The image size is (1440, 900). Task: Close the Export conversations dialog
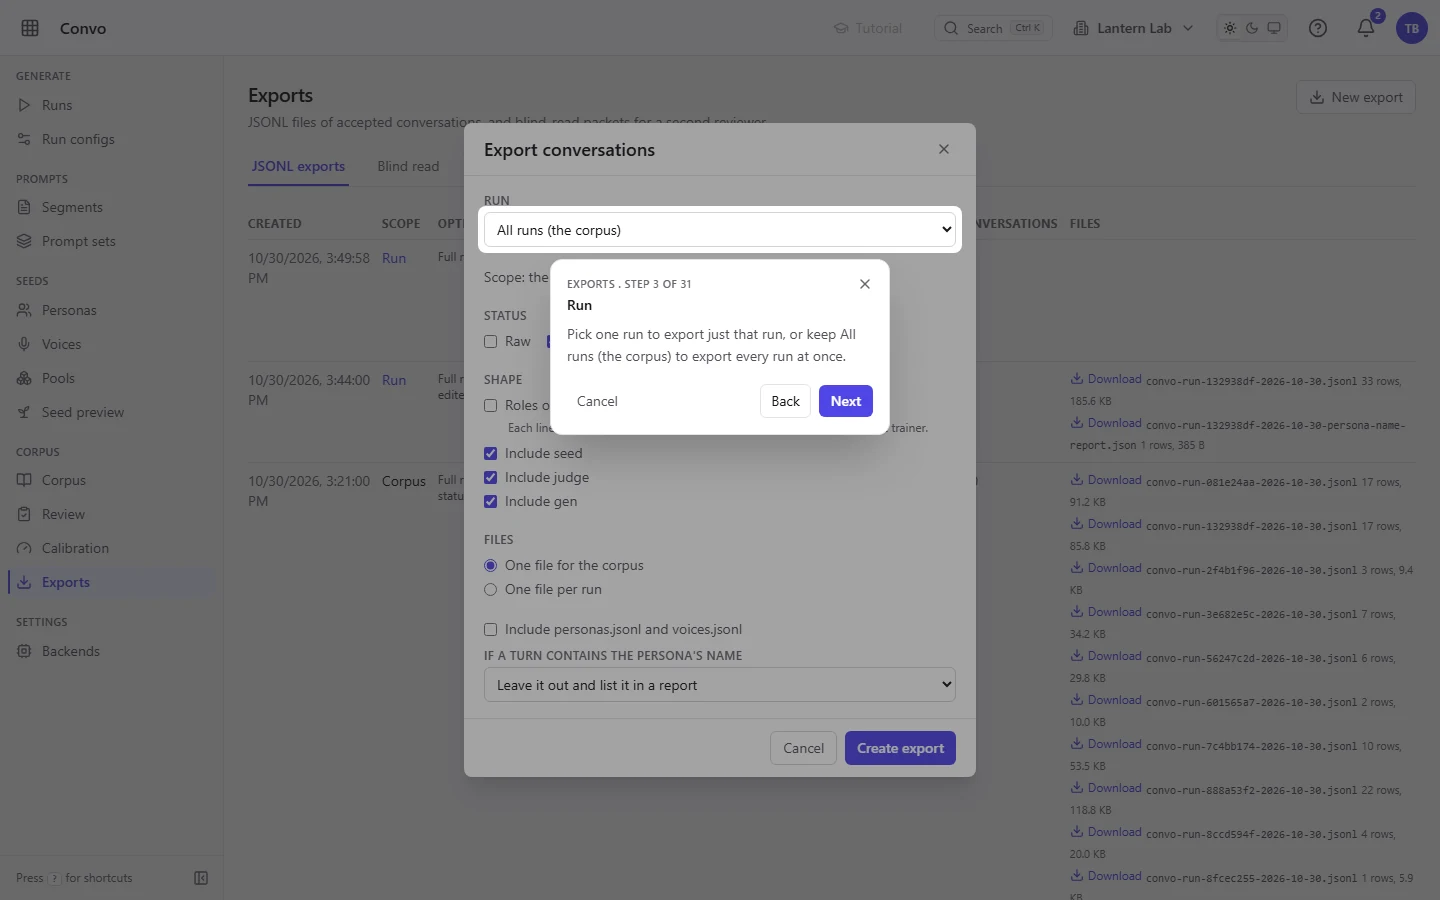[944, 149]
